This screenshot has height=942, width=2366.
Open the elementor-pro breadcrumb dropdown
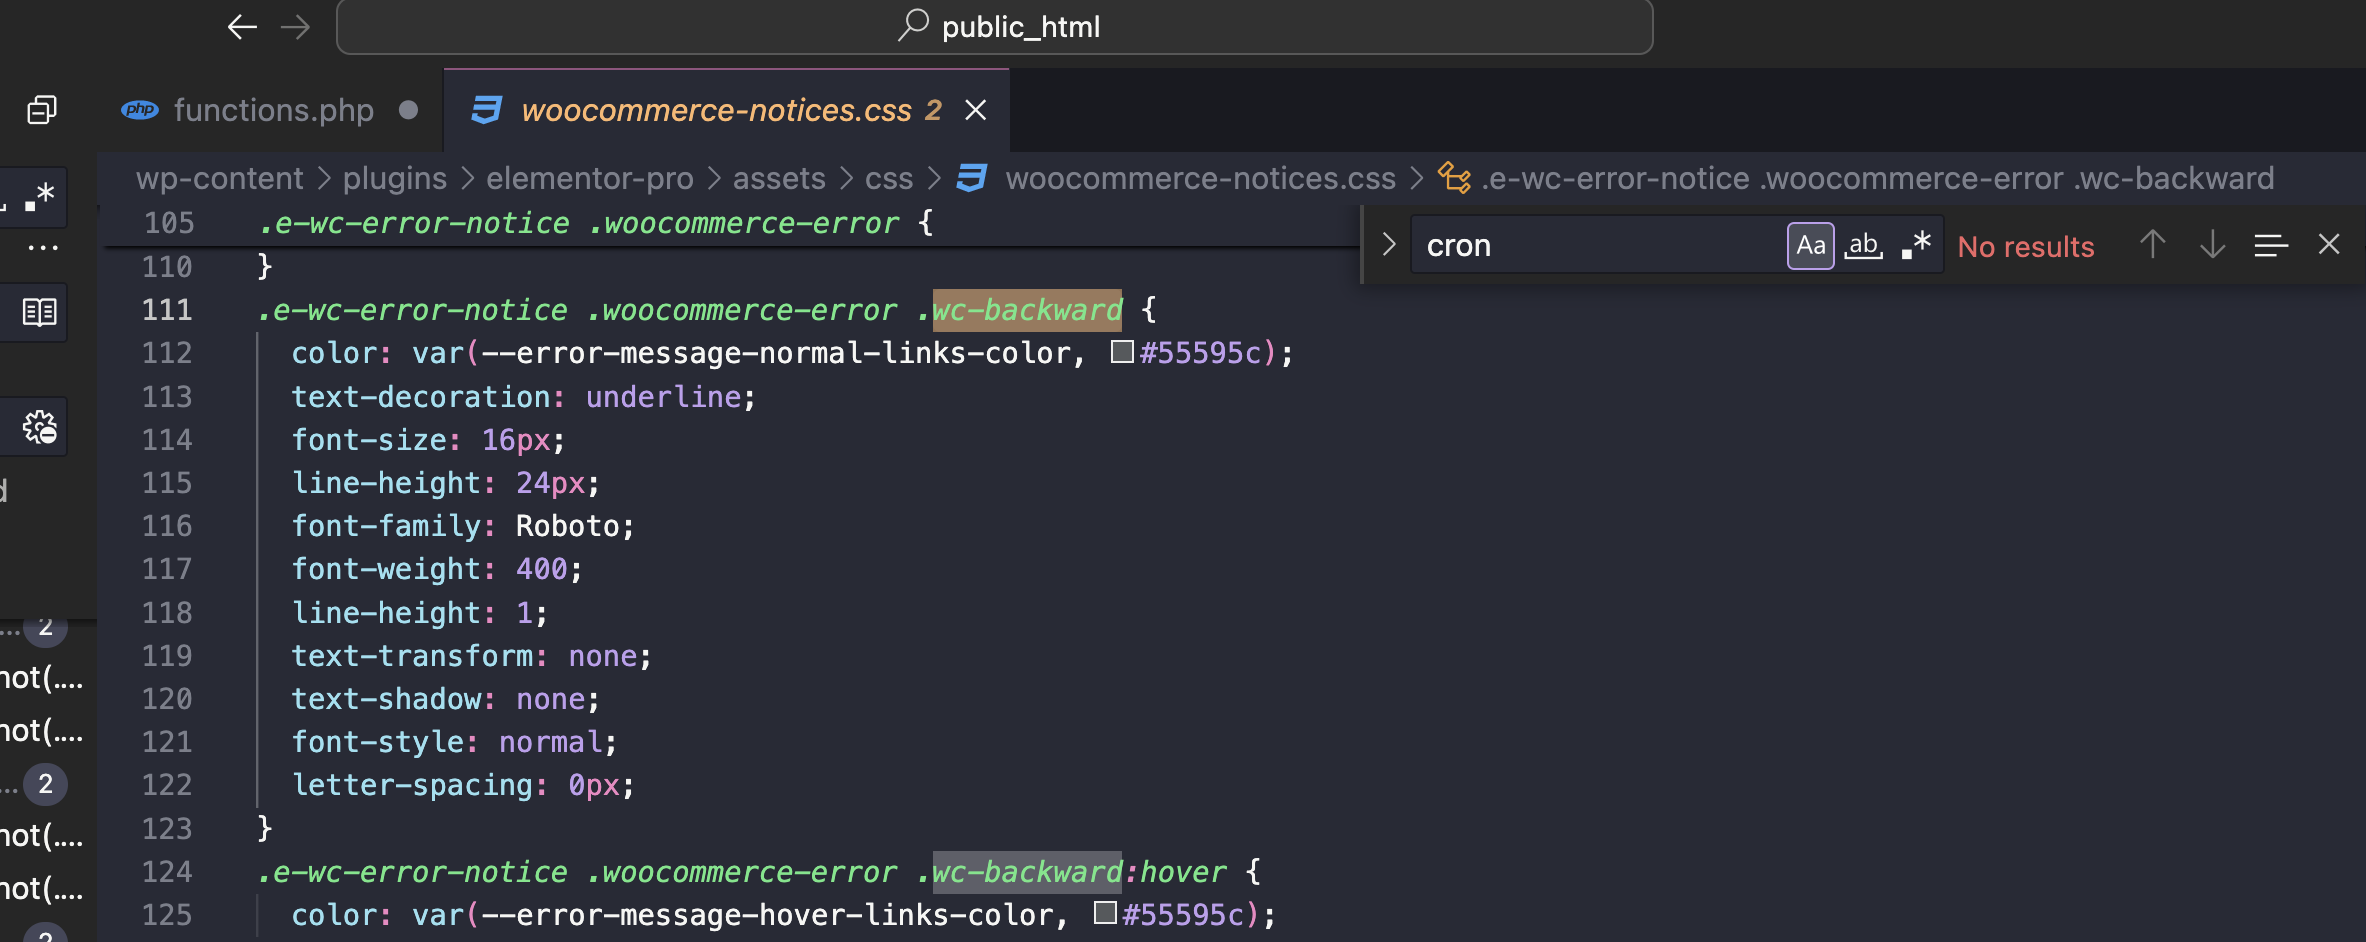point(590,178)
